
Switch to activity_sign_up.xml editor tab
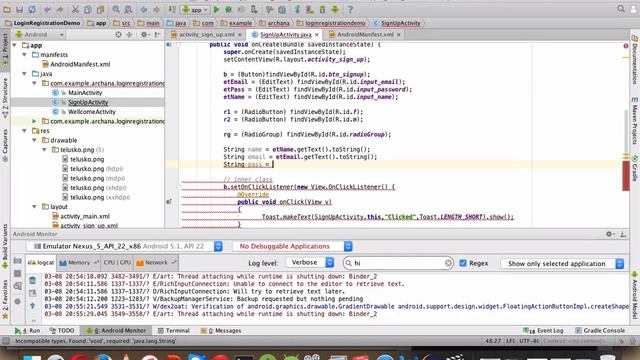[207, 35]
